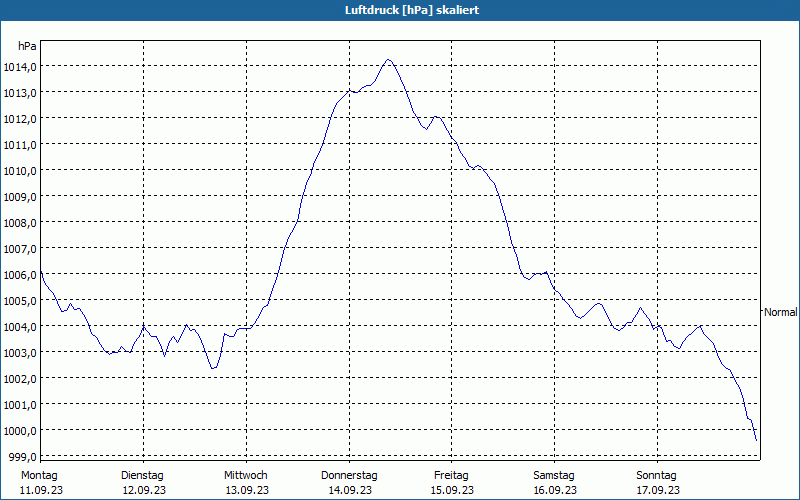Click the date 16.09.23
This screenshot has width=800, height=500.
(x=555, y=490)
